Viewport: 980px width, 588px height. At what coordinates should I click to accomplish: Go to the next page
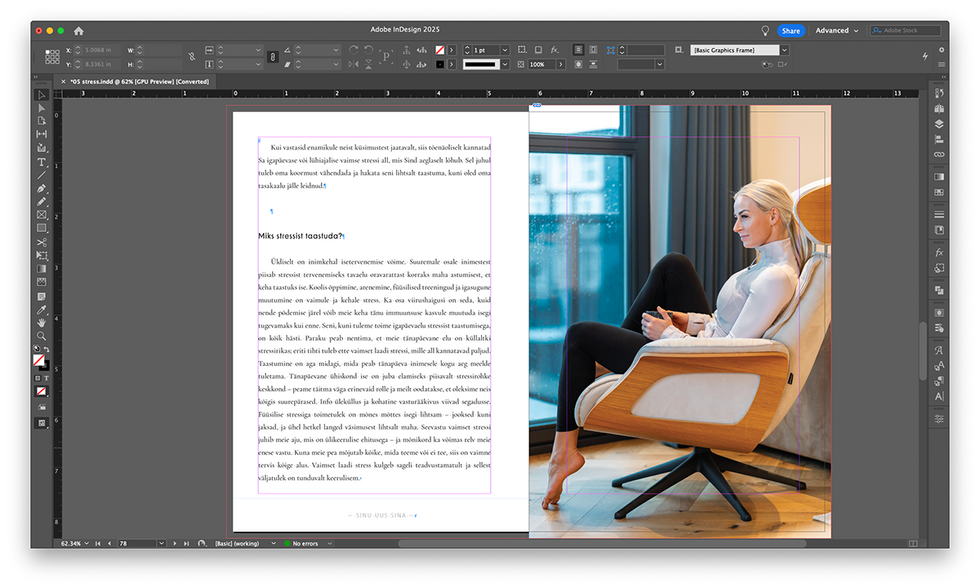(x=174, y=544)
